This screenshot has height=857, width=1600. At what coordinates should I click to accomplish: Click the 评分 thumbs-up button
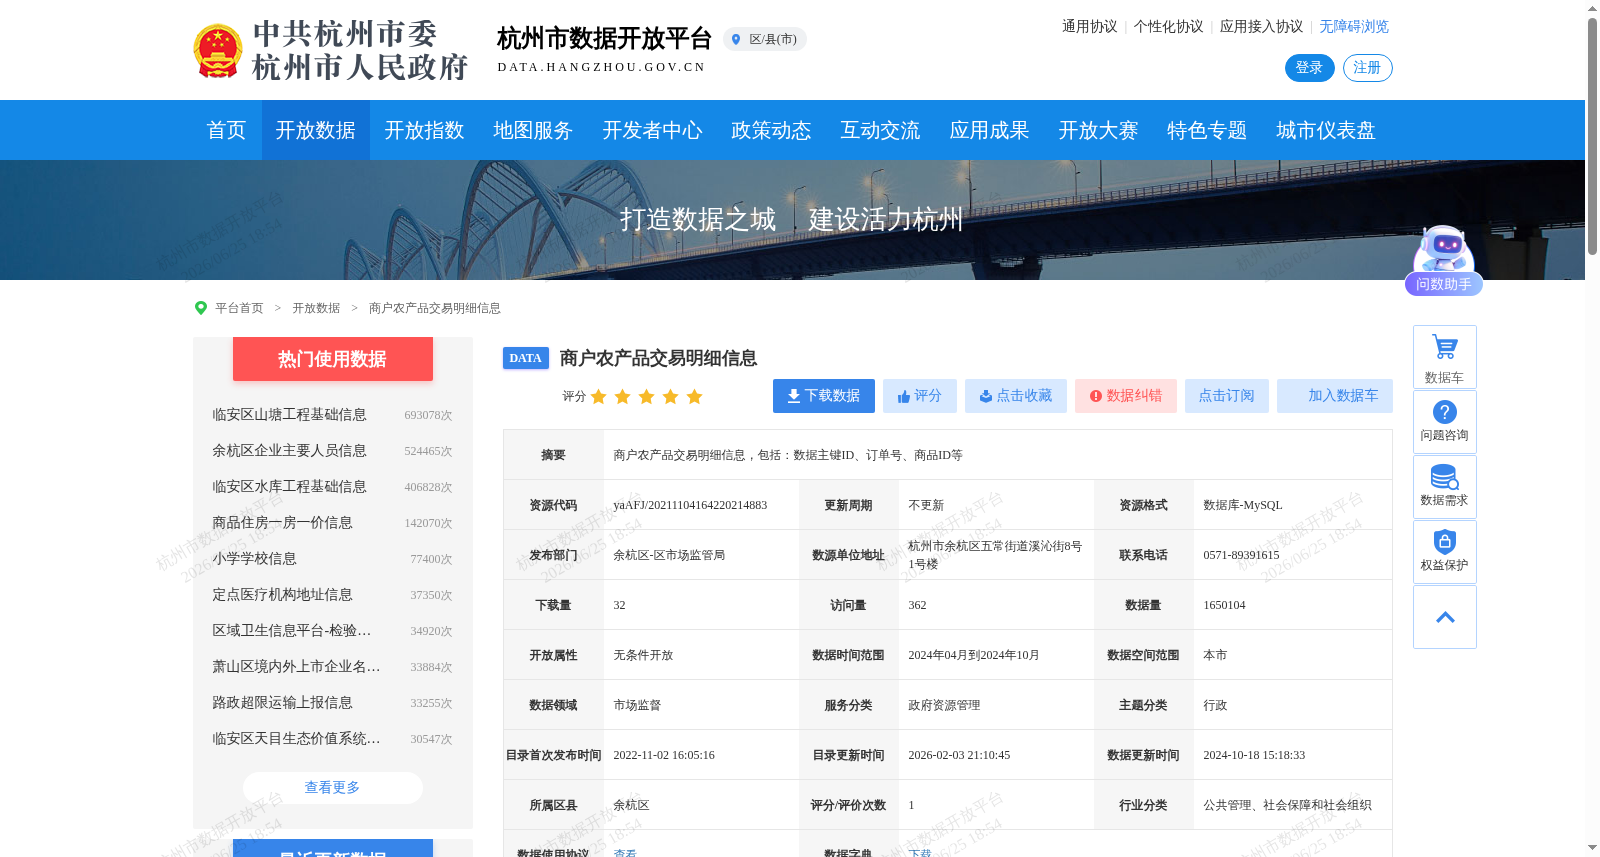pos(920,396)
